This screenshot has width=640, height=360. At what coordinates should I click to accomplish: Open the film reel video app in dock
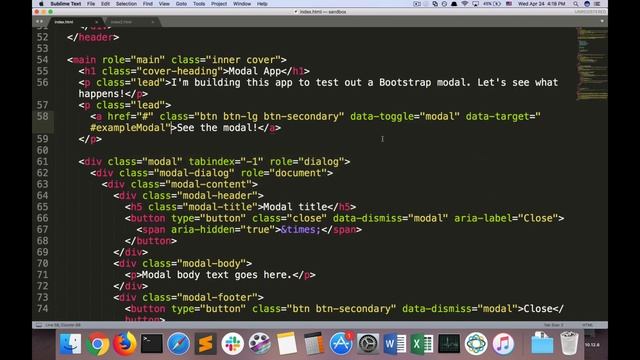pos(260,344)
